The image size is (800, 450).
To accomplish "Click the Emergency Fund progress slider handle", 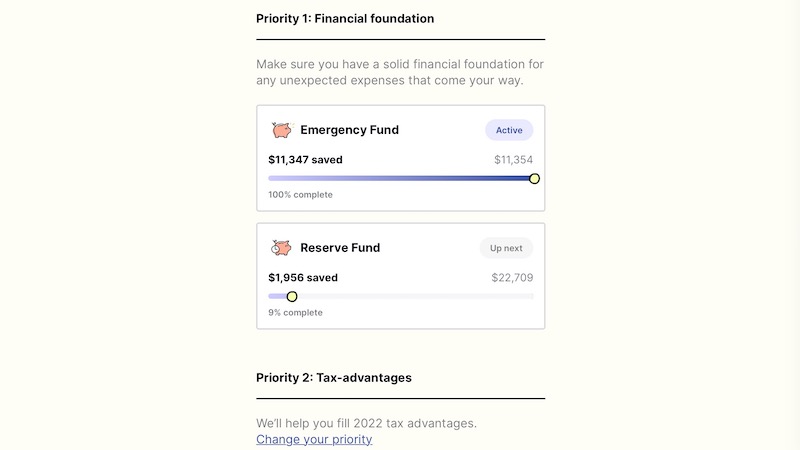I will tap(534, 178).
